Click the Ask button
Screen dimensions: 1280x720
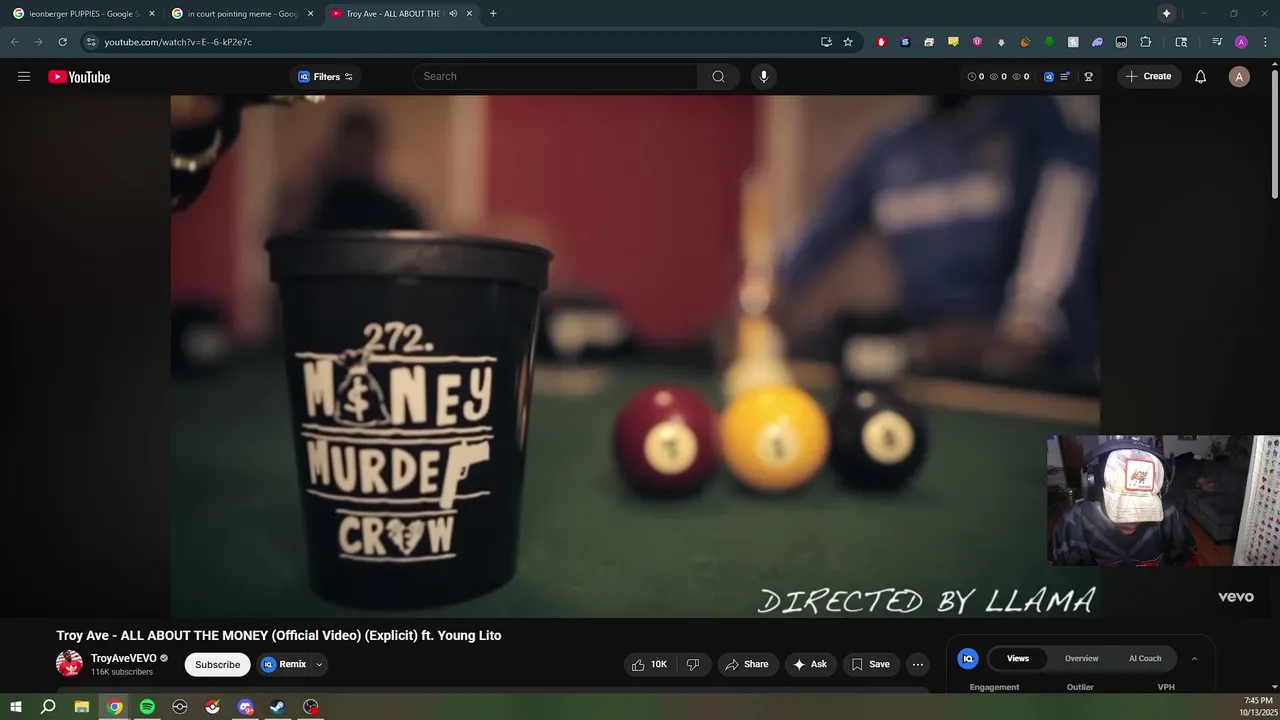pos(810,664)
